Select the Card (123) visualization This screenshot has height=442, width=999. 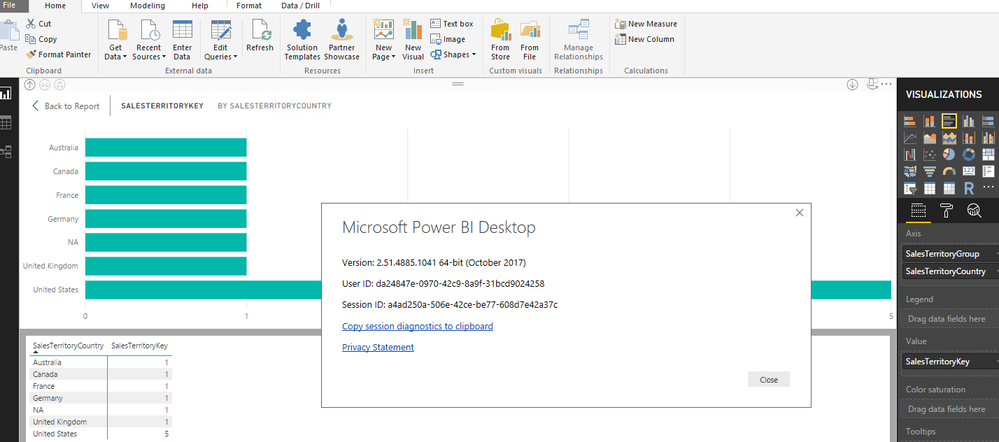(x=968, y=171)
